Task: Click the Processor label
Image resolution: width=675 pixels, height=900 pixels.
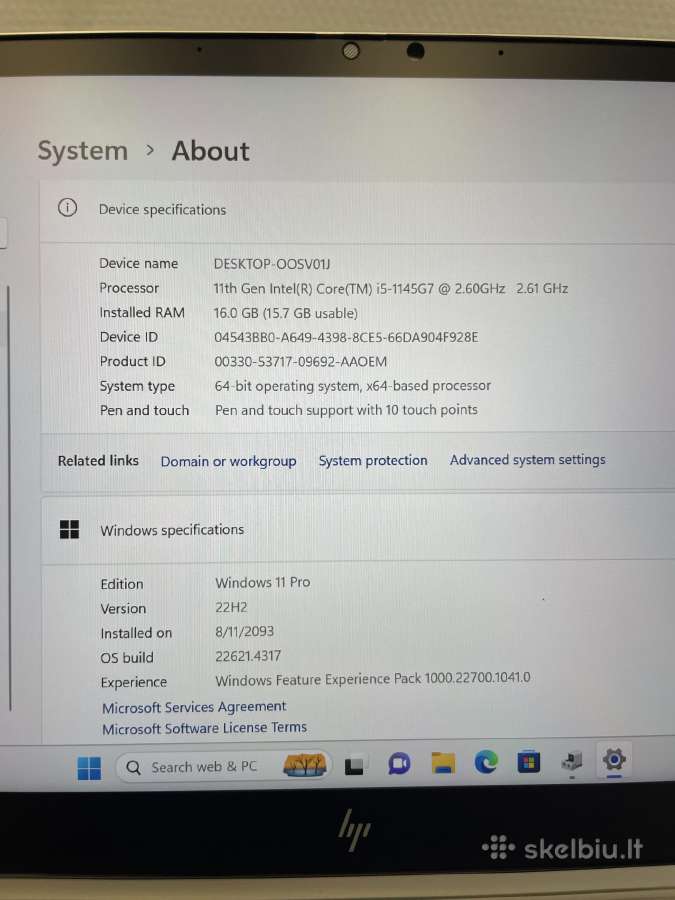Action: tap(129, 288)
